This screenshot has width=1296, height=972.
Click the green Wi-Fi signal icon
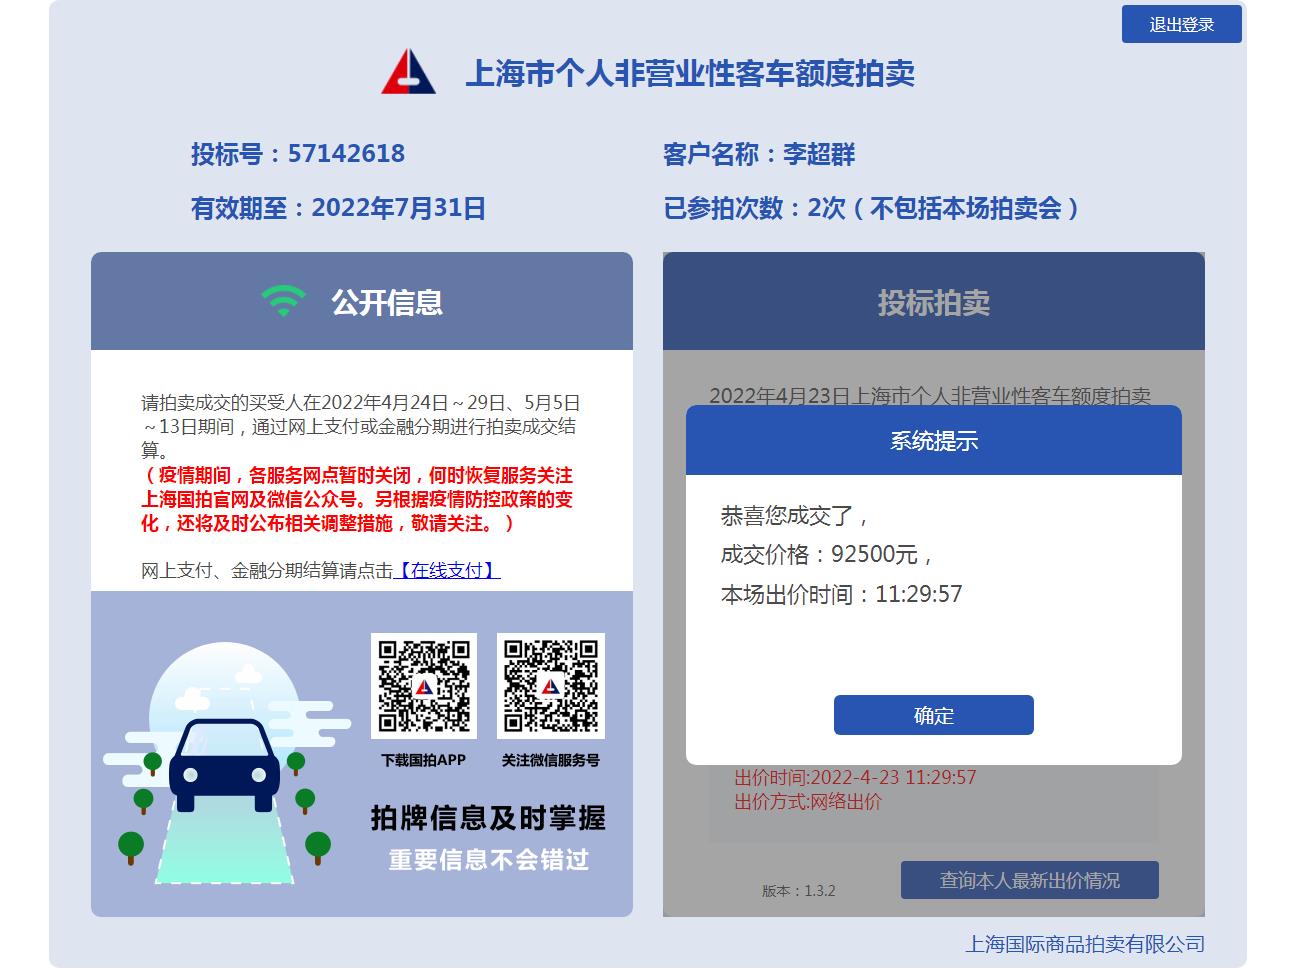(283, 301)
